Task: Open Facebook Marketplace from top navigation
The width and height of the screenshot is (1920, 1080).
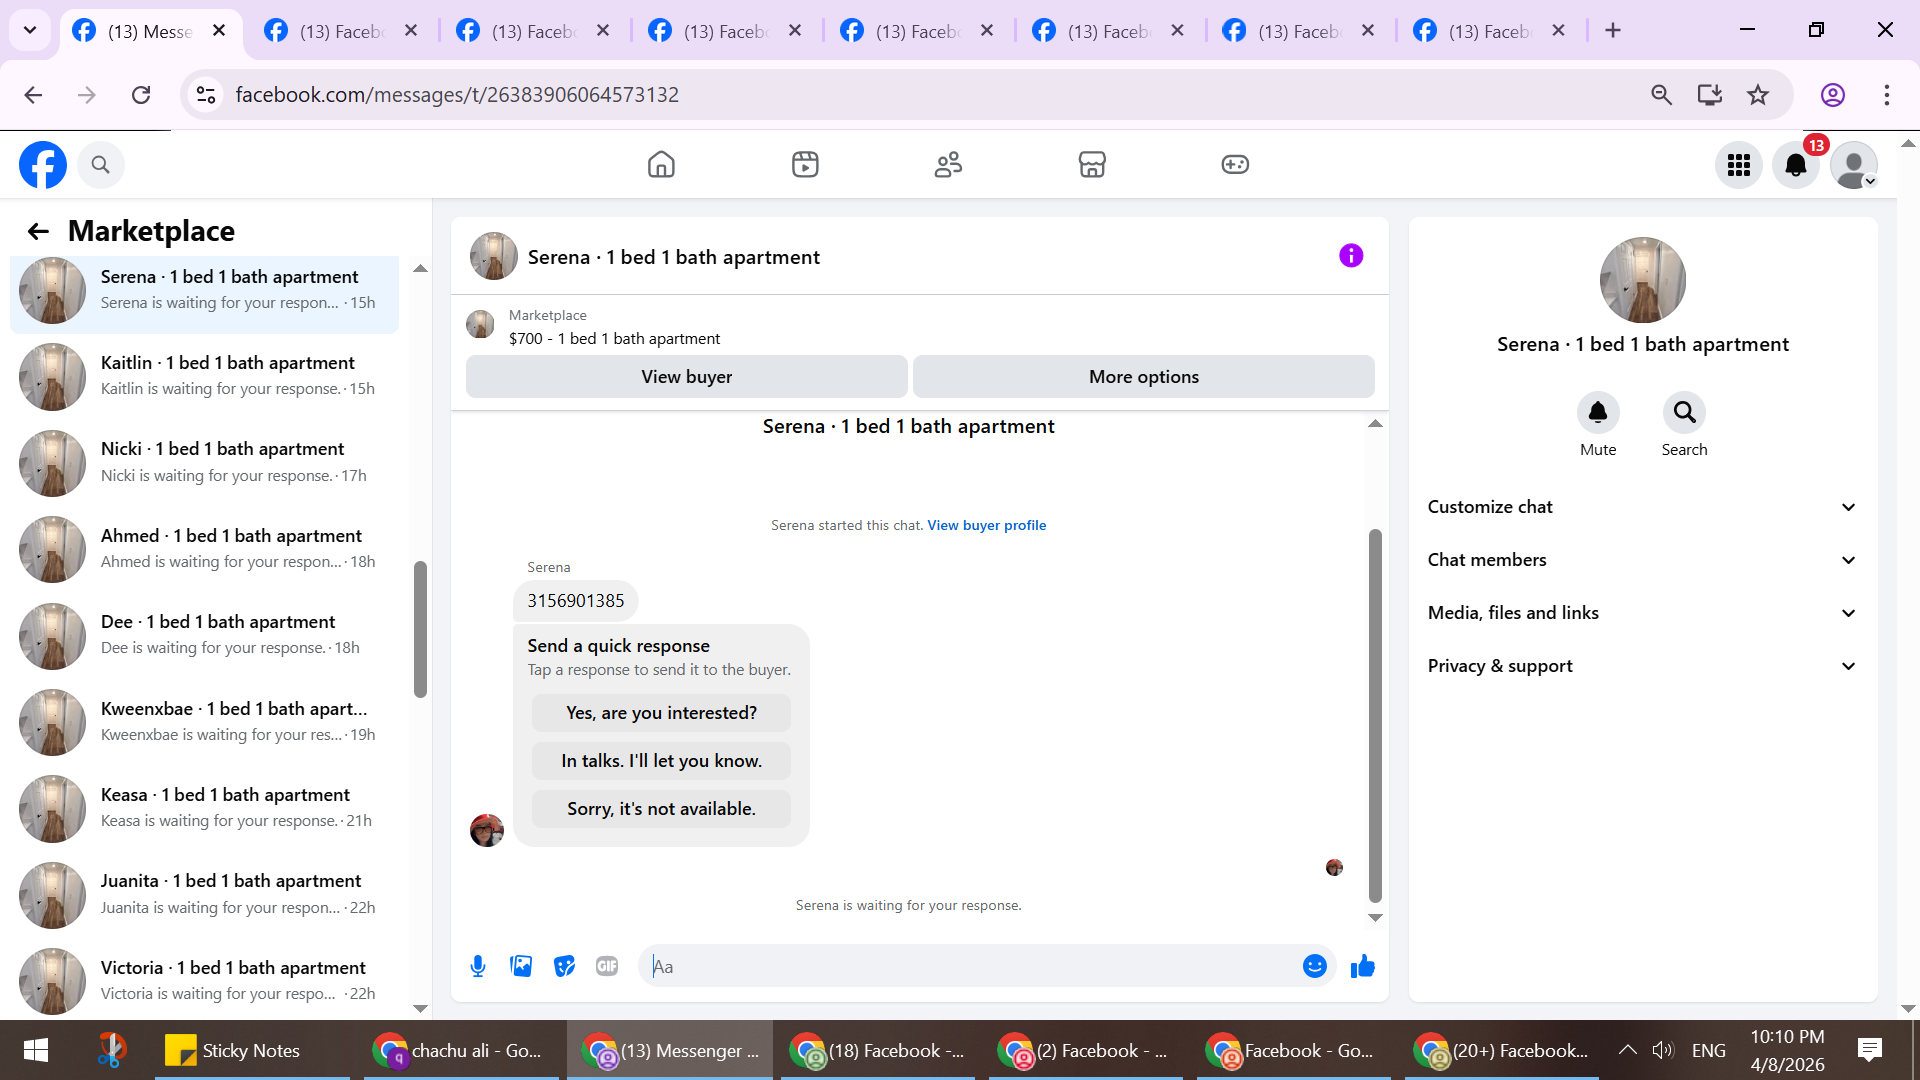Action: click(x=1092, y=164)
